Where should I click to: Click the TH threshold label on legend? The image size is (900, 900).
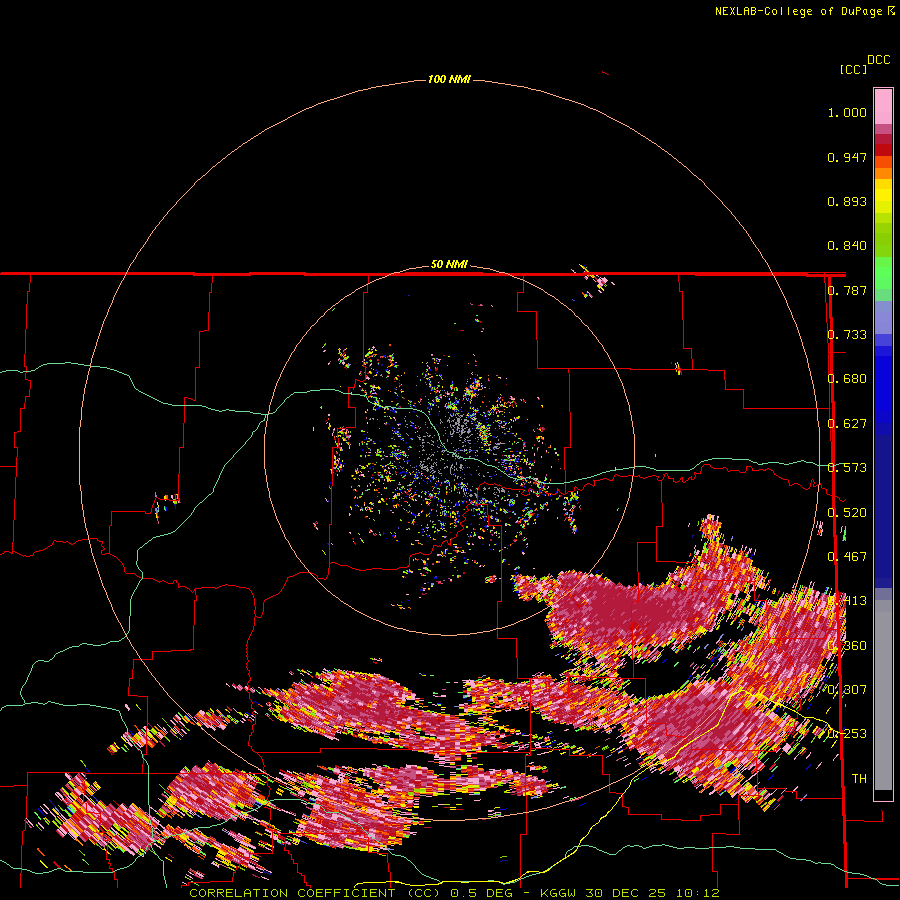coord(859,779)
